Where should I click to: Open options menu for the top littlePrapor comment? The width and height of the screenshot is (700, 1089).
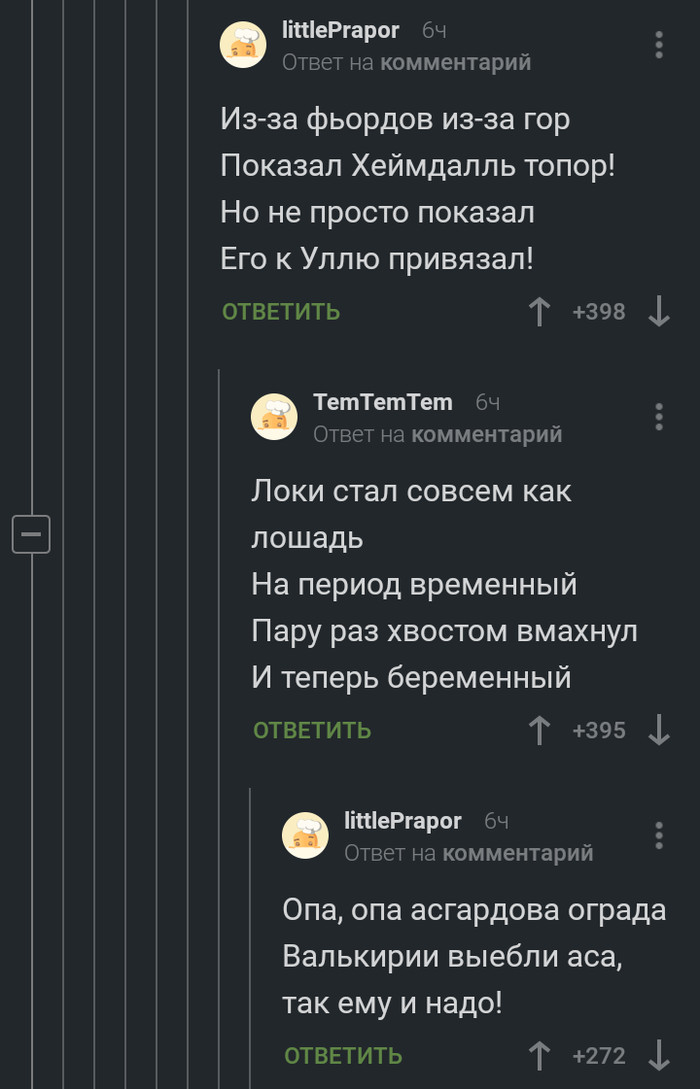coord(658,45)
